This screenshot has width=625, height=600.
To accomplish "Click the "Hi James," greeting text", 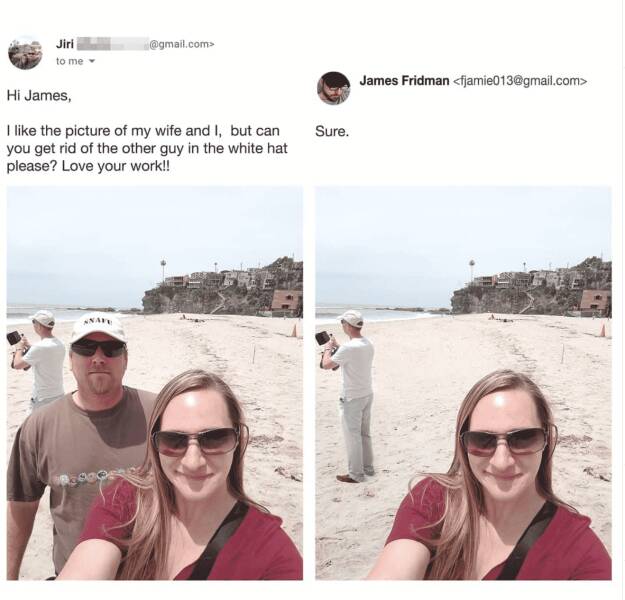I will 39,96.
